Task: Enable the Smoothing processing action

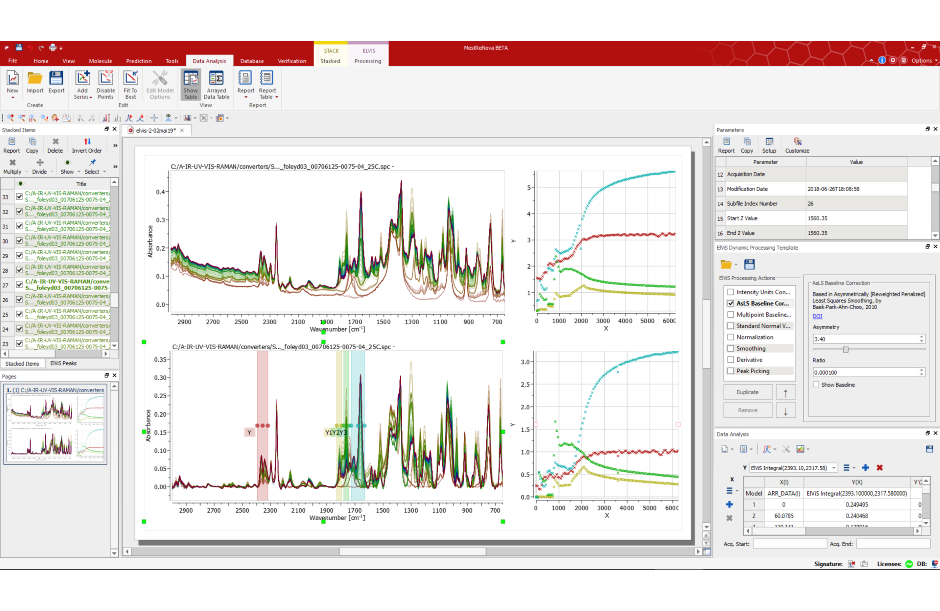Action: [731, 349]
